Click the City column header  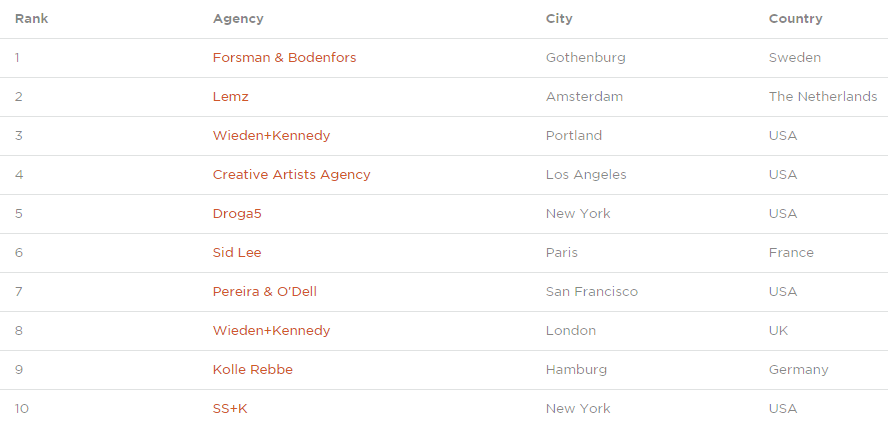click(x=559, y=19)
